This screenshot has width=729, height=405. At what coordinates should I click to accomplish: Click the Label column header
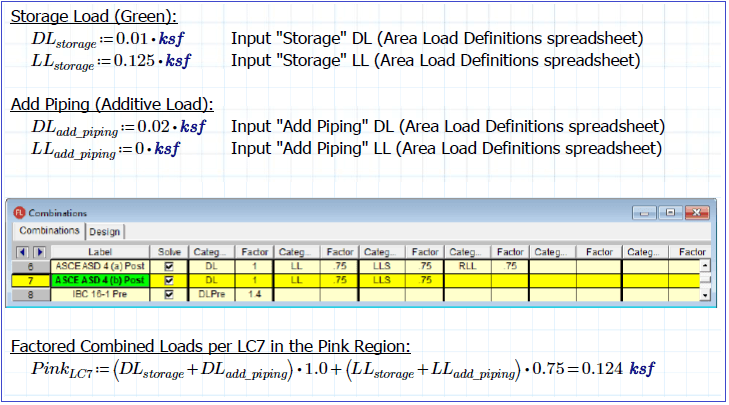point(101,252)
